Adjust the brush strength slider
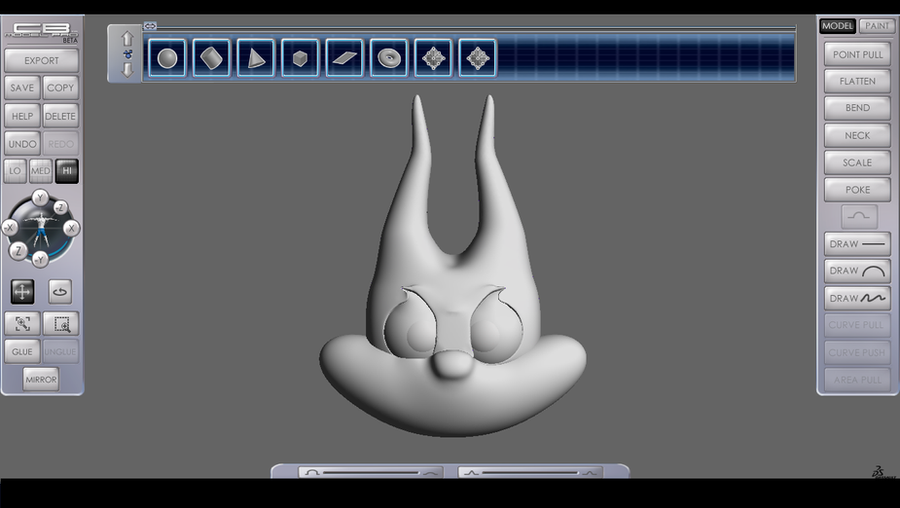Viewport: 900px width, 508px height. (x=530, y=472)
